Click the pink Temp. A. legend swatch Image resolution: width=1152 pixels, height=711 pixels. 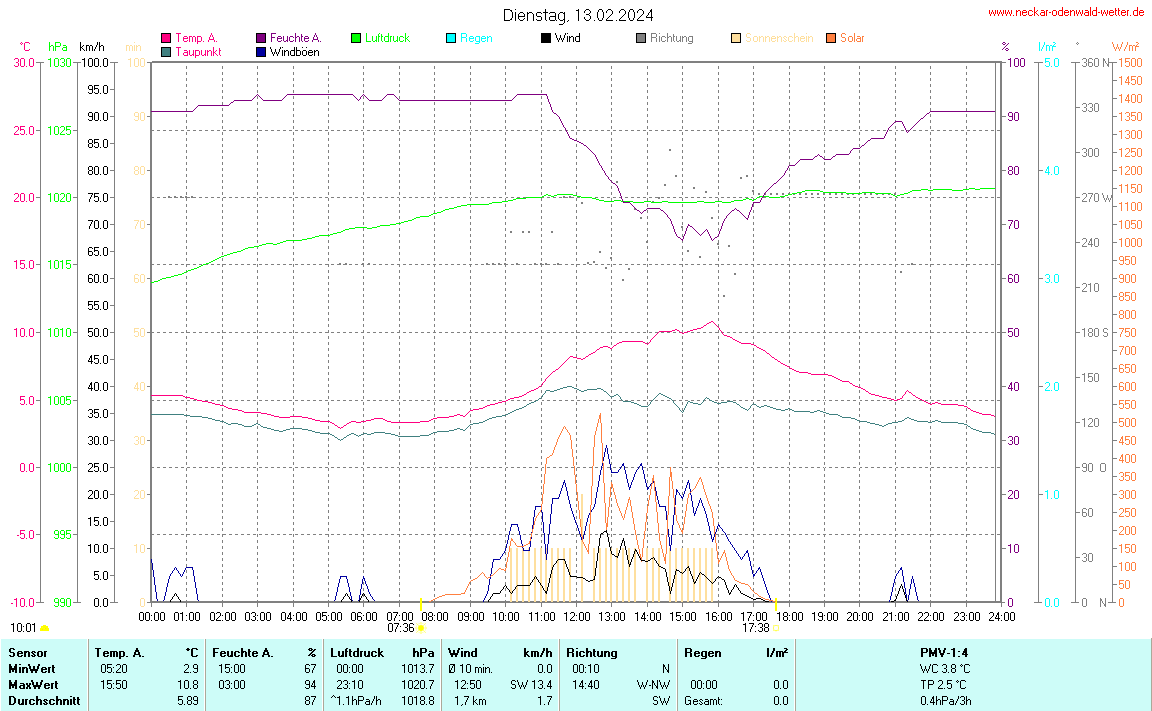(x=166, y=38)
